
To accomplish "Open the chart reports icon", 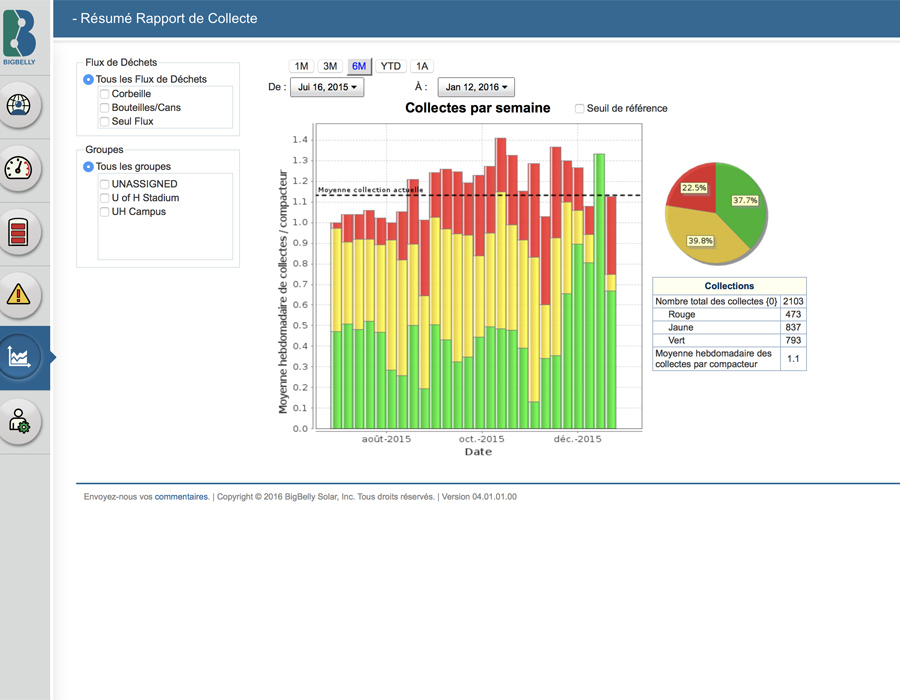I will (x=20, y=357).
